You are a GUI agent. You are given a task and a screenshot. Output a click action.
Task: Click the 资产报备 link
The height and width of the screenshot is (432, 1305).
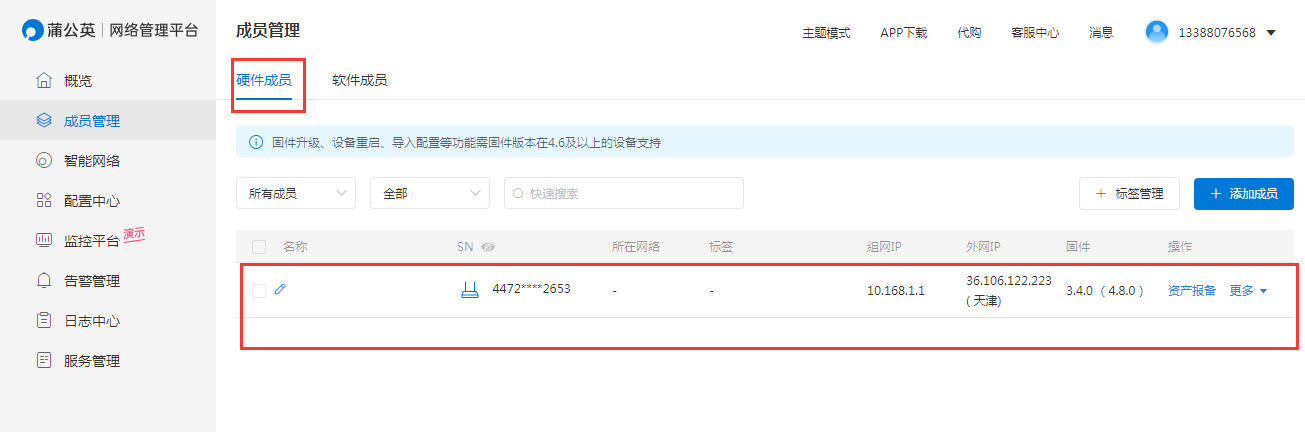coord(1192,291)
